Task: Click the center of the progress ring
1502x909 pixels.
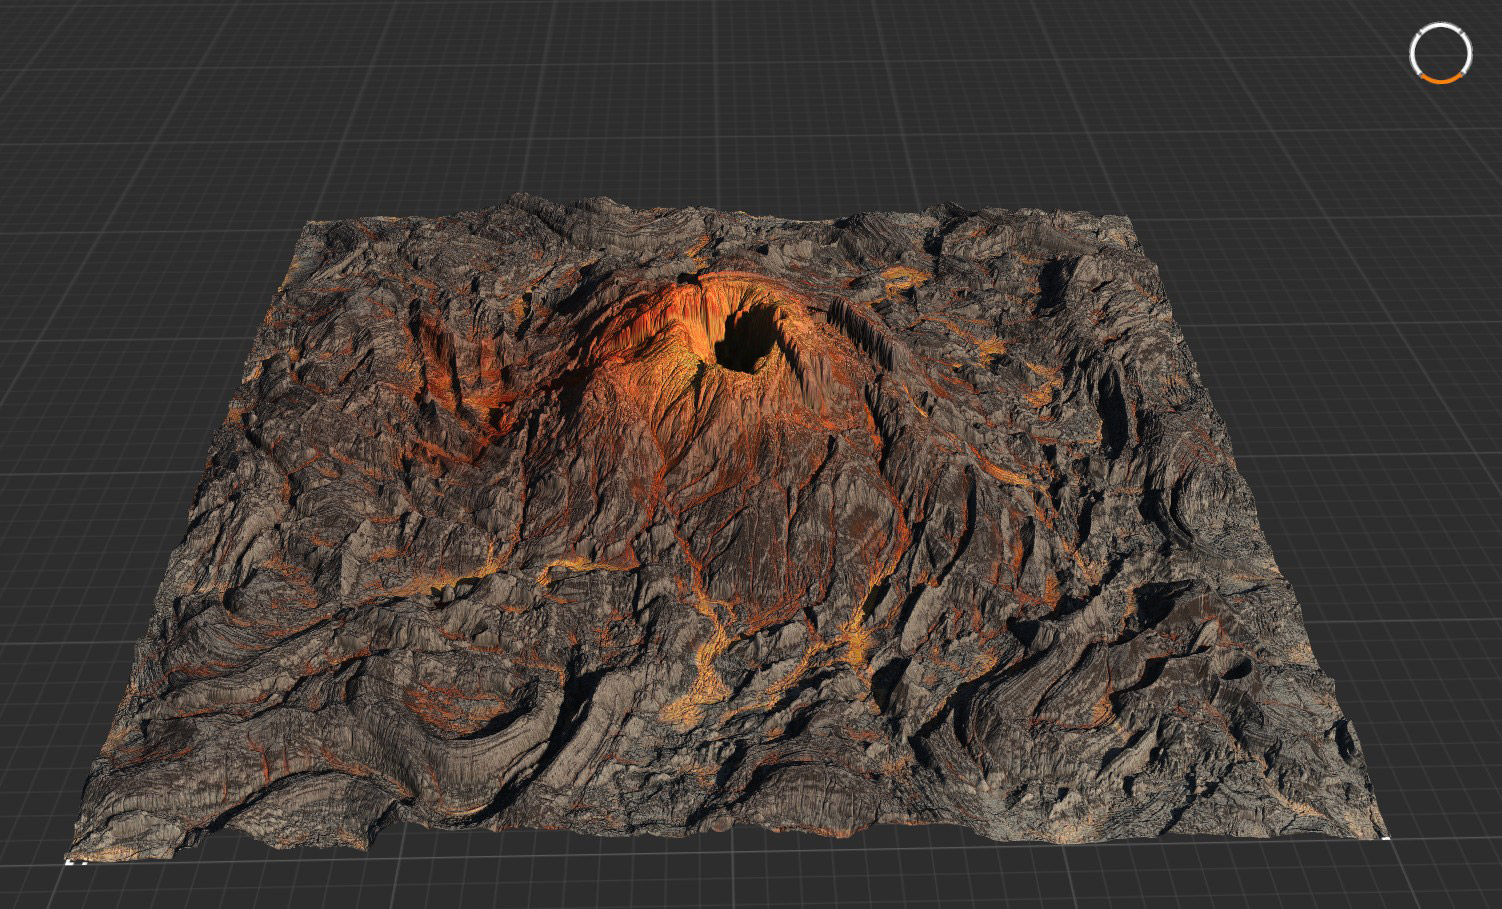Action: (1441, 52)
